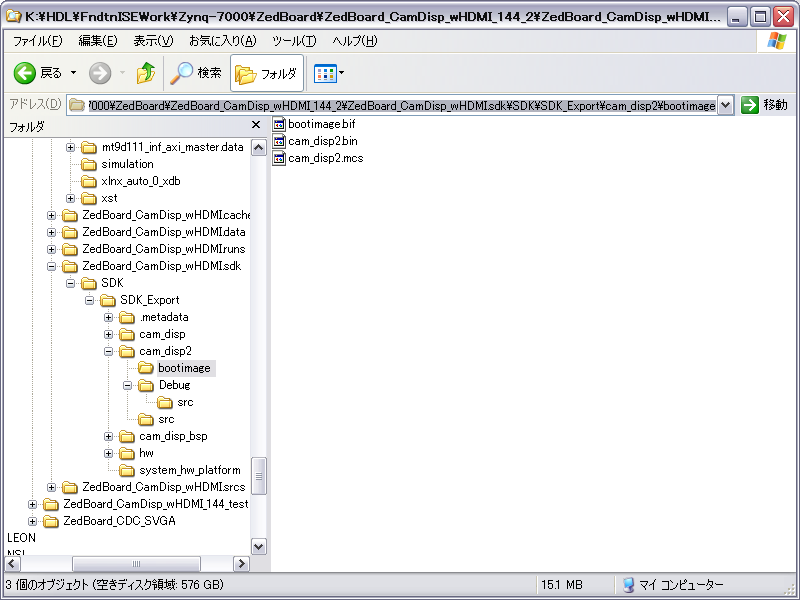Collapse ZedBoard_CamDisp_wHDMI.sdk node

(52, 266)
